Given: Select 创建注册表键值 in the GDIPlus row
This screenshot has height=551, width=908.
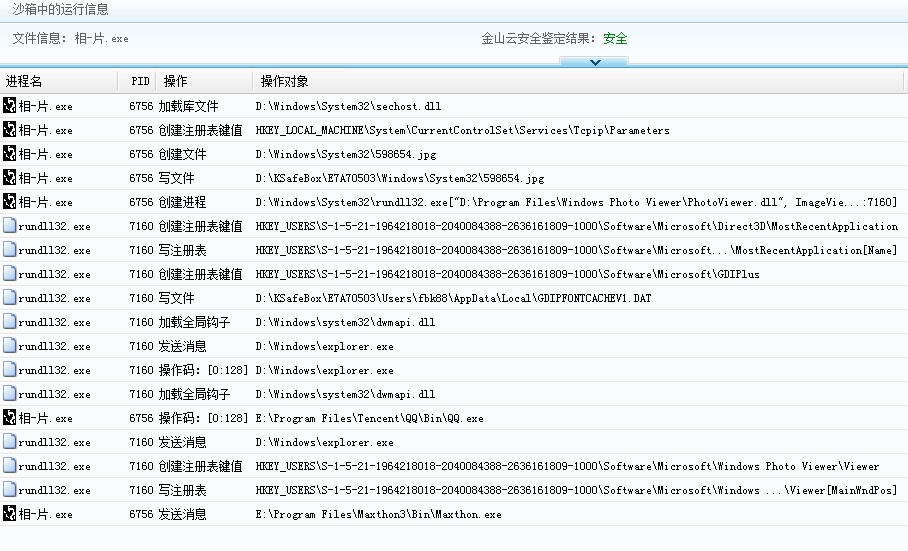Looking at the screenshot, I should pyautogui.click(x=200, y=274).
